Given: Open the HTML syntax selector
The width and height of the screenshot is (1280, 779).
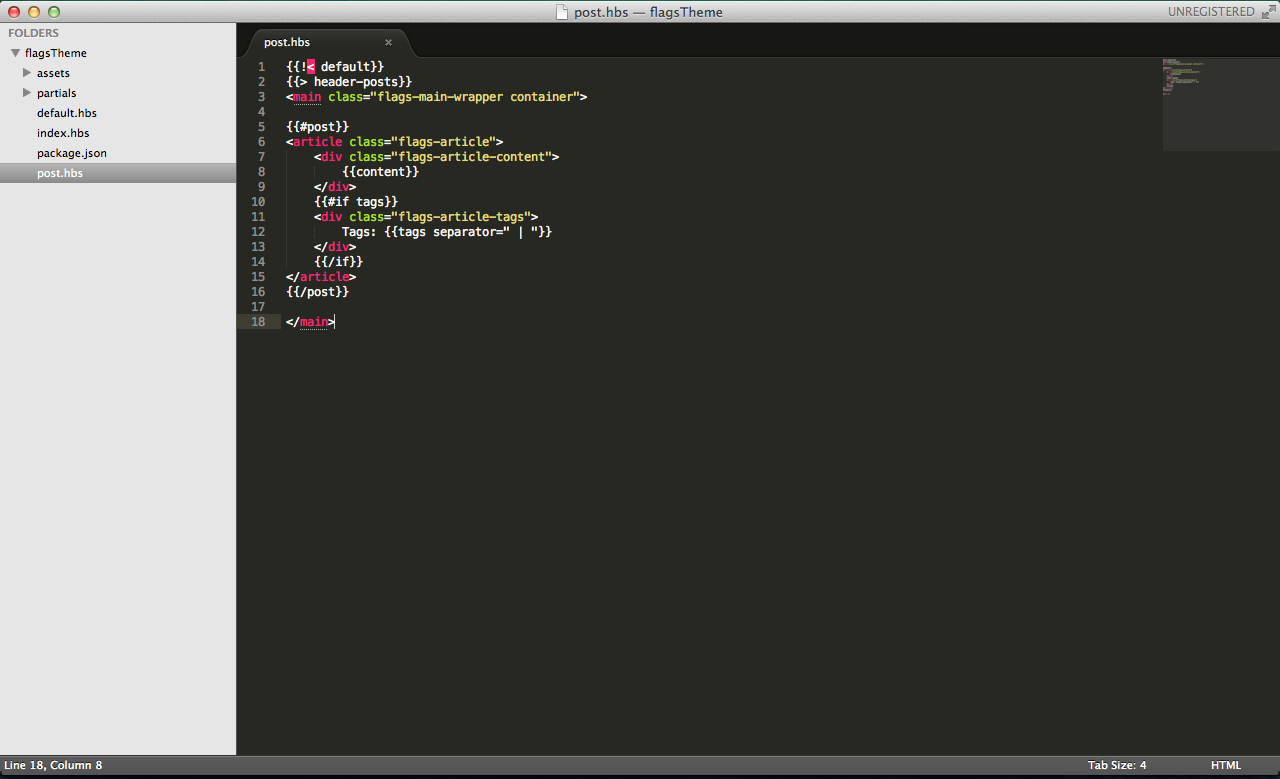Looking at the screenshot, I should [x=1226, y=765].
